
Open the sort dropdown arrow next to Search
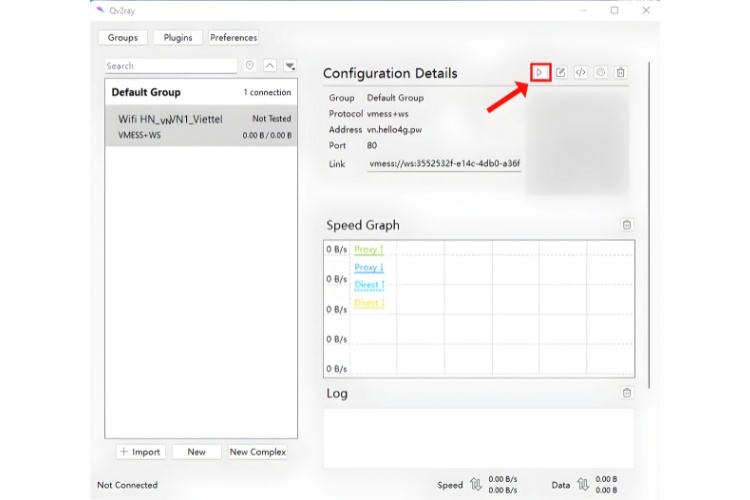tap(290, 66)
